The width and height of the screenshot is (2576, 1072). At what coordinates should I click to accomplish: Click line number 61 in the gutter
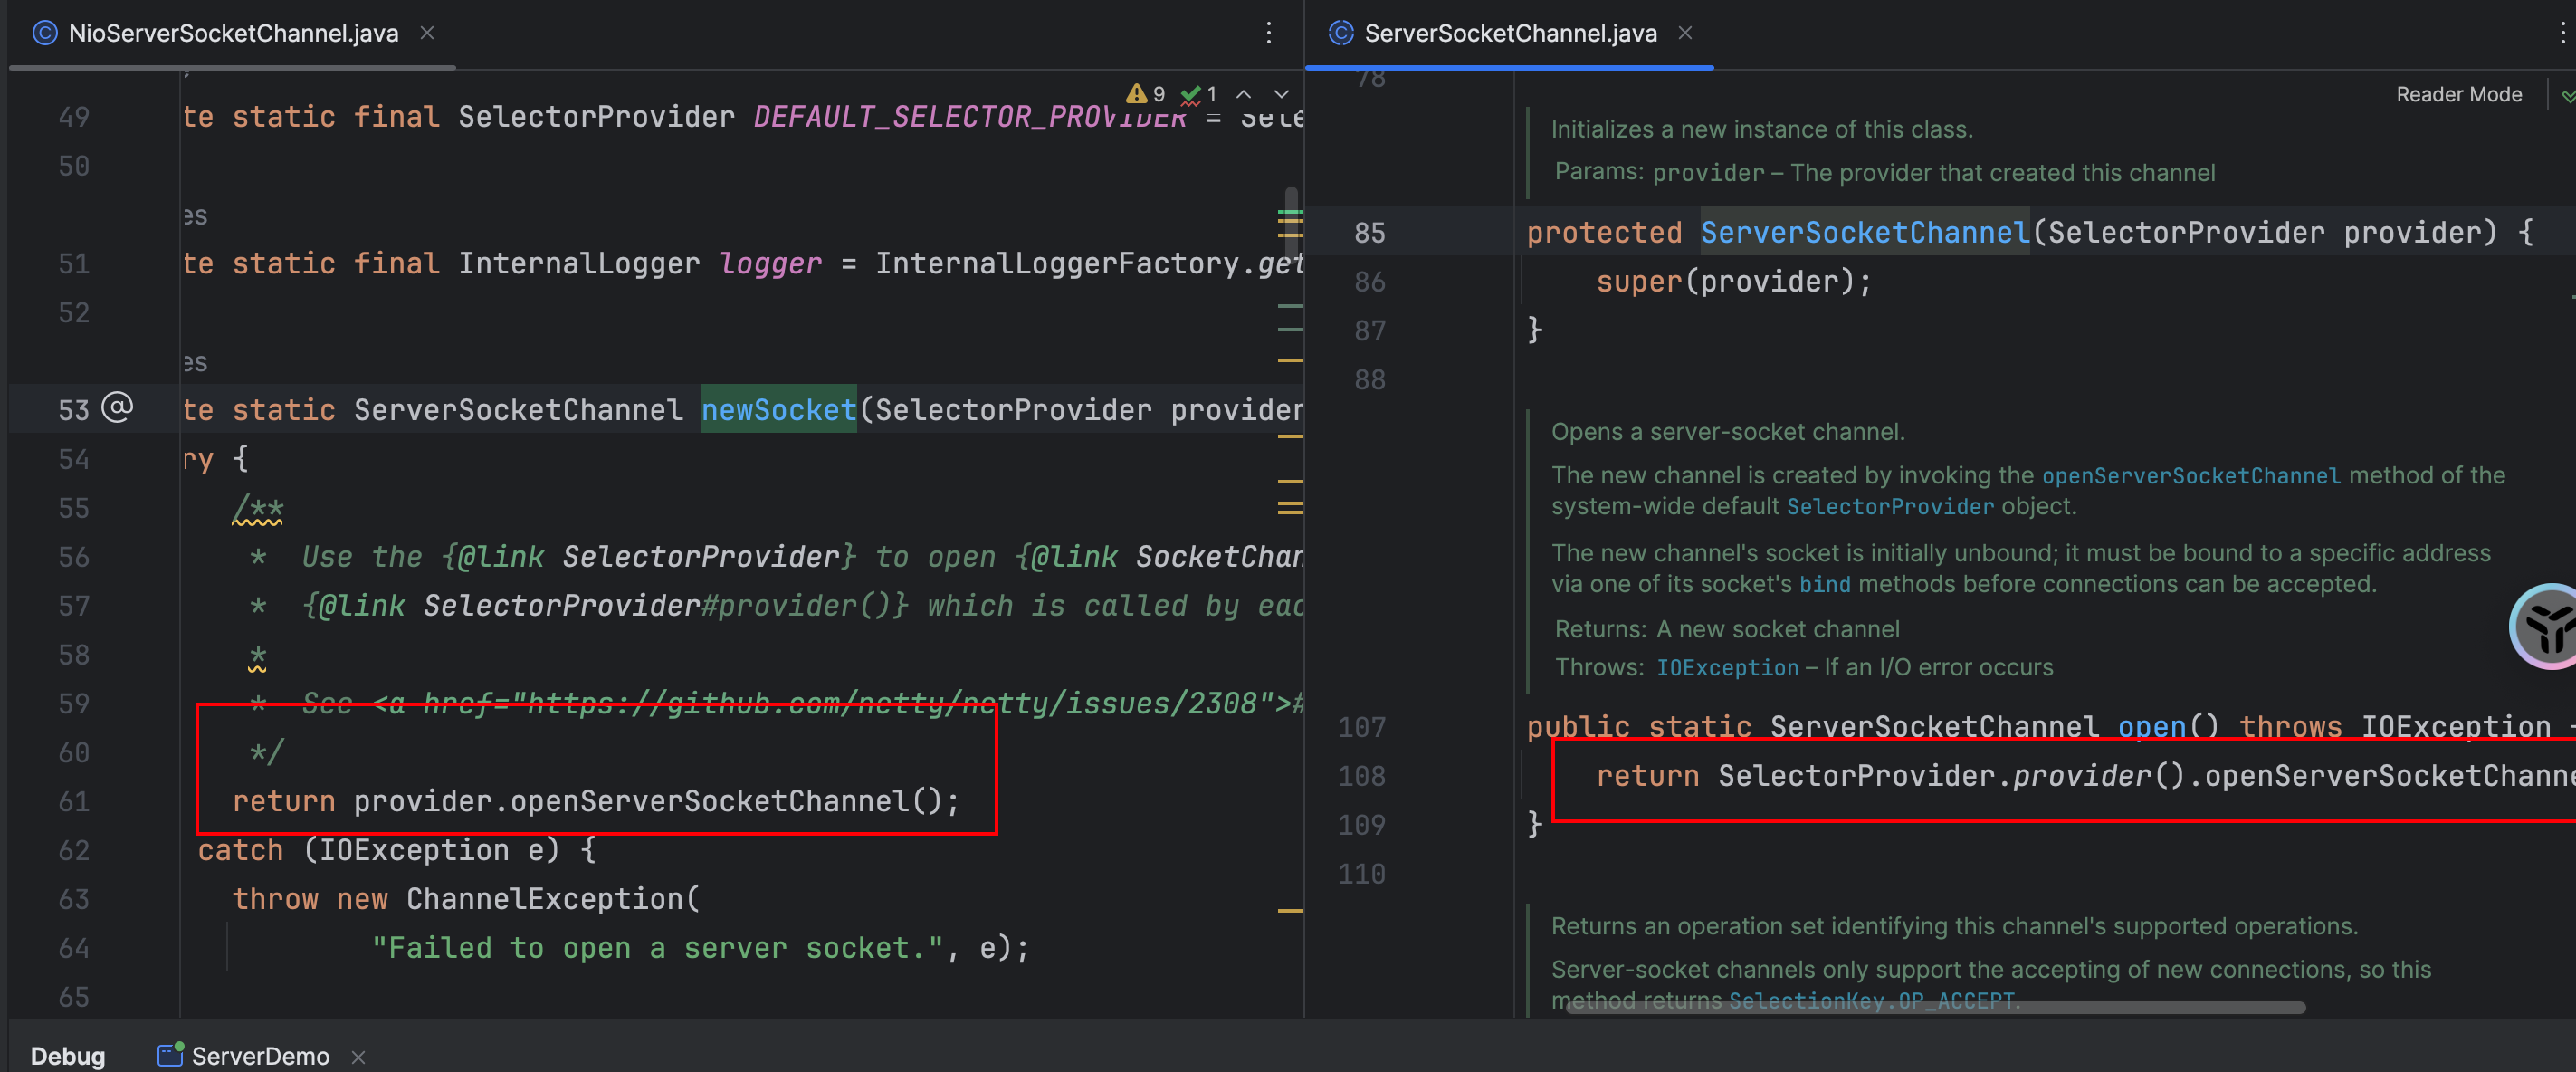[73, 802]
